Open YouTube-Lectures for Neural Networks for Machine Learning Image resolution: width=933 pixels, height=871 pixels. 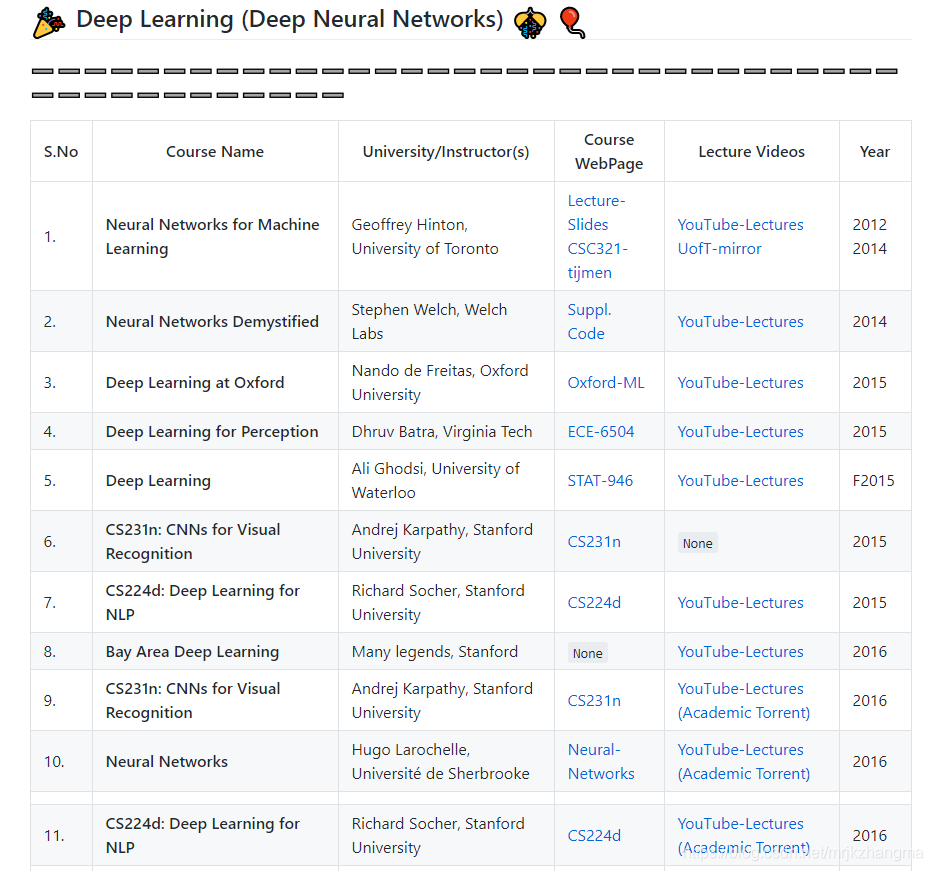[740, 225]
